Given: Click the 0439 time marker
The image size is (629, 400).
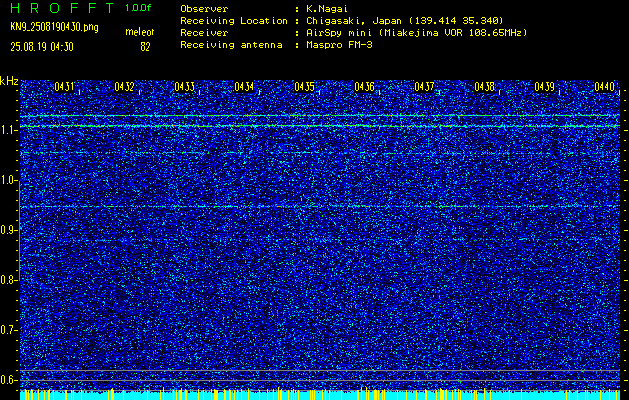Looking at the screenshot, I should tap(545, 87).
